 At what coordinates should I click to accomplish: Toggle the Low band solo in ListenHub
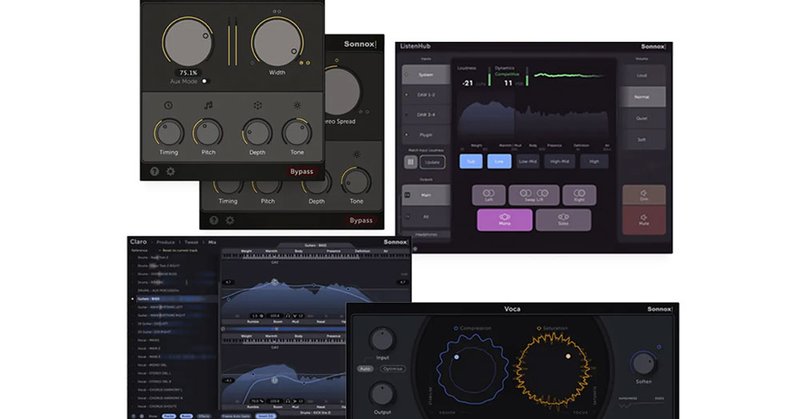[499, 161]
